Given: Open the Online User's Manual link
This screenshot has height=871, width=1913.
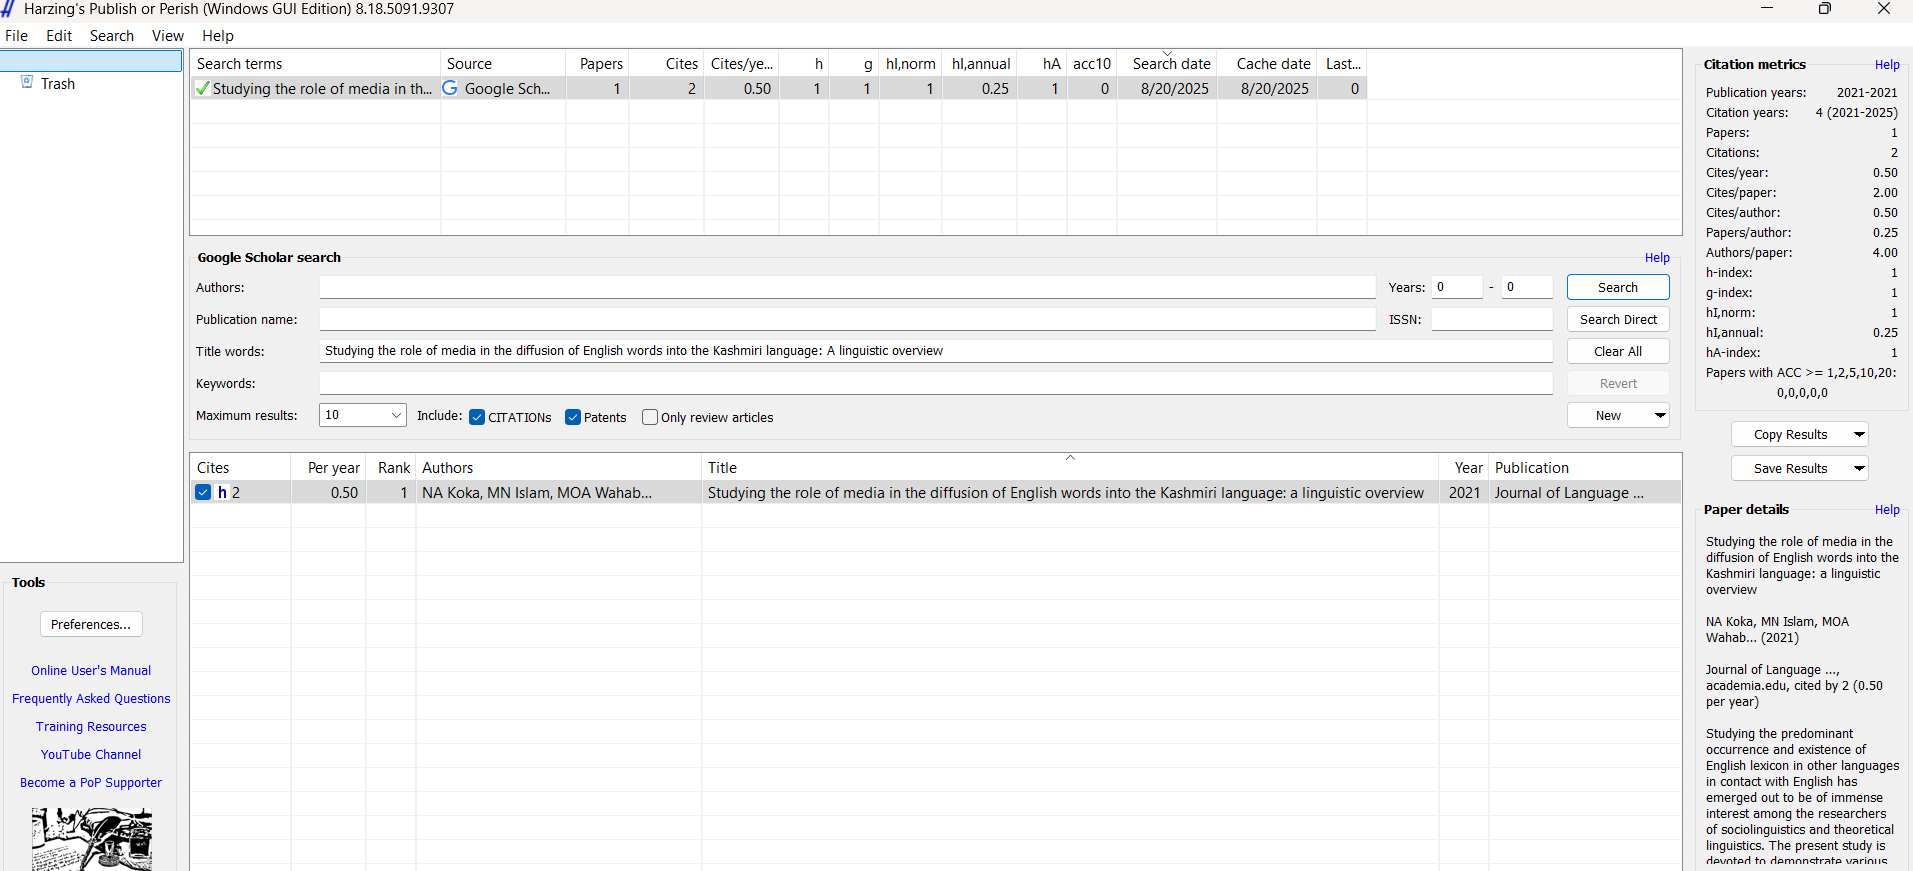Looking at the screenshot, I should [x=91, y=670].
